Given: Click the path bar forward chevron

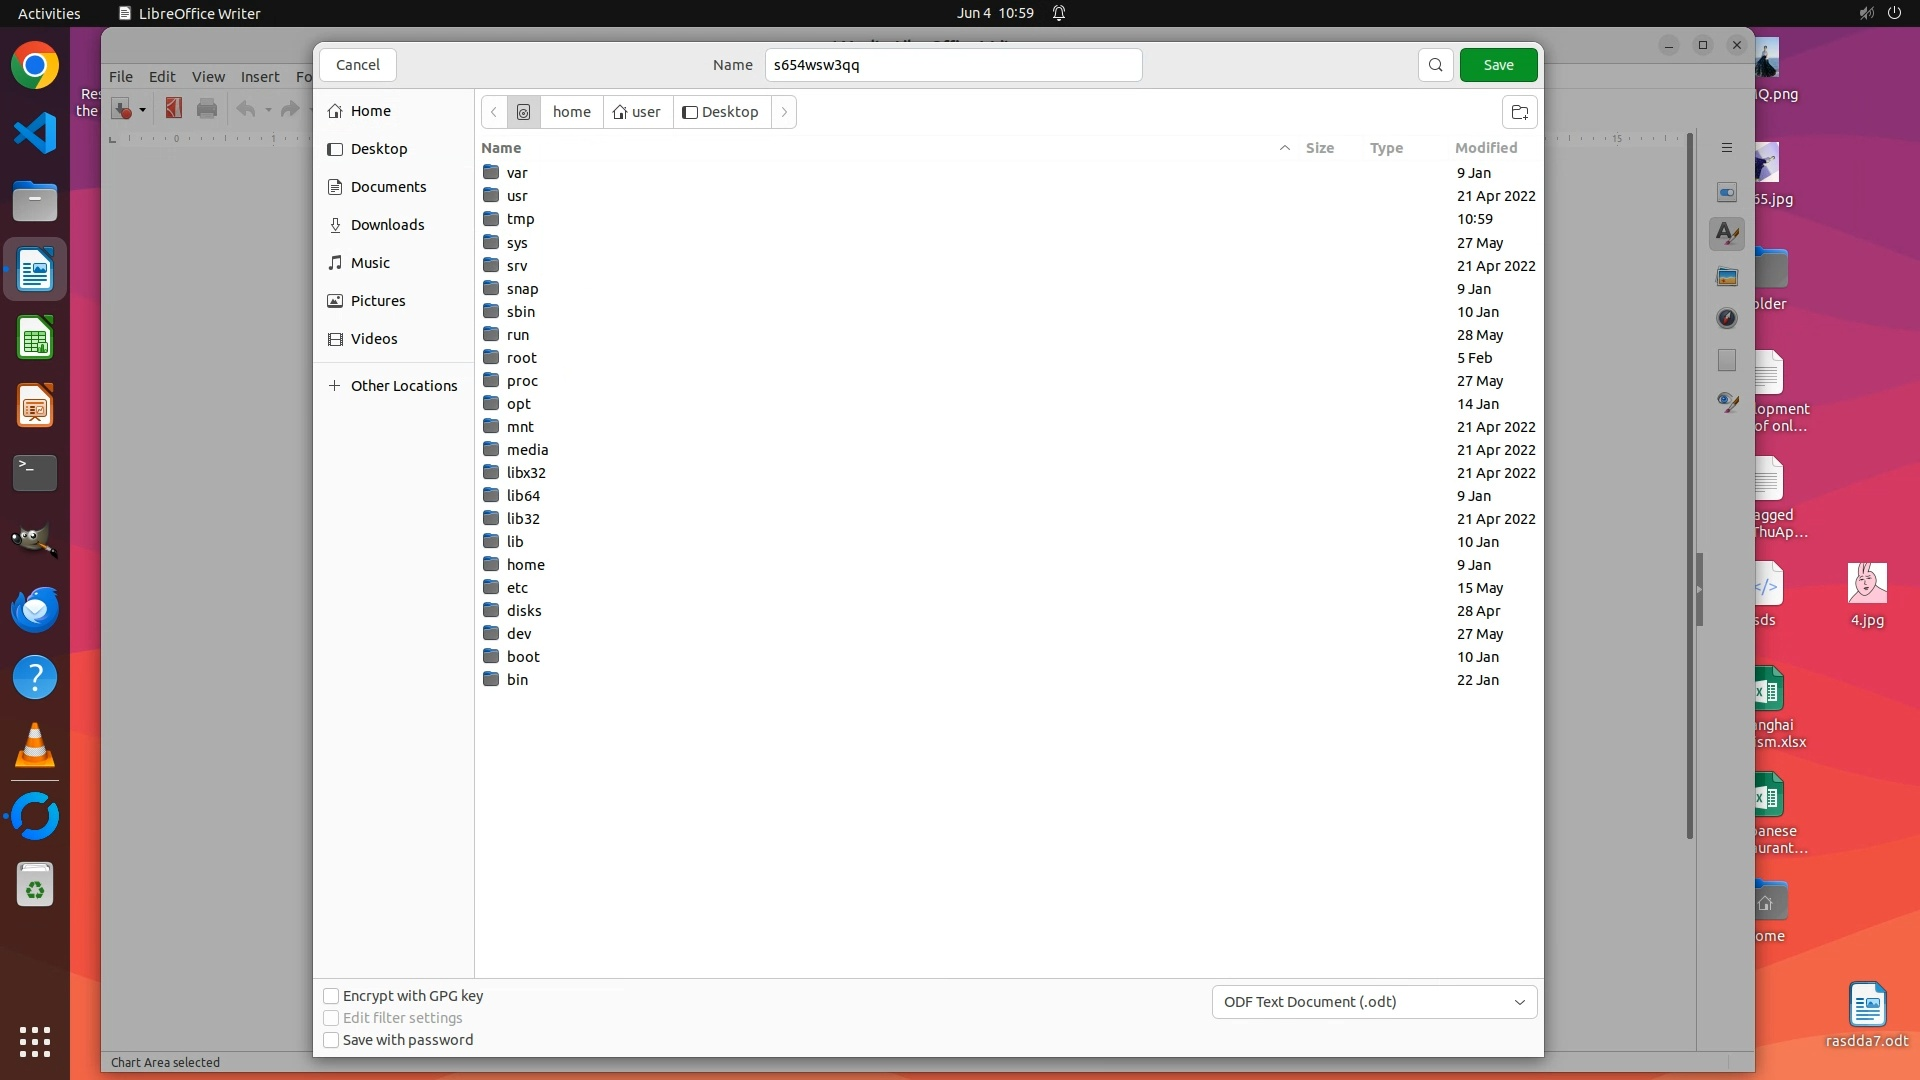Looking at the screenshot, I should [784, 112].
